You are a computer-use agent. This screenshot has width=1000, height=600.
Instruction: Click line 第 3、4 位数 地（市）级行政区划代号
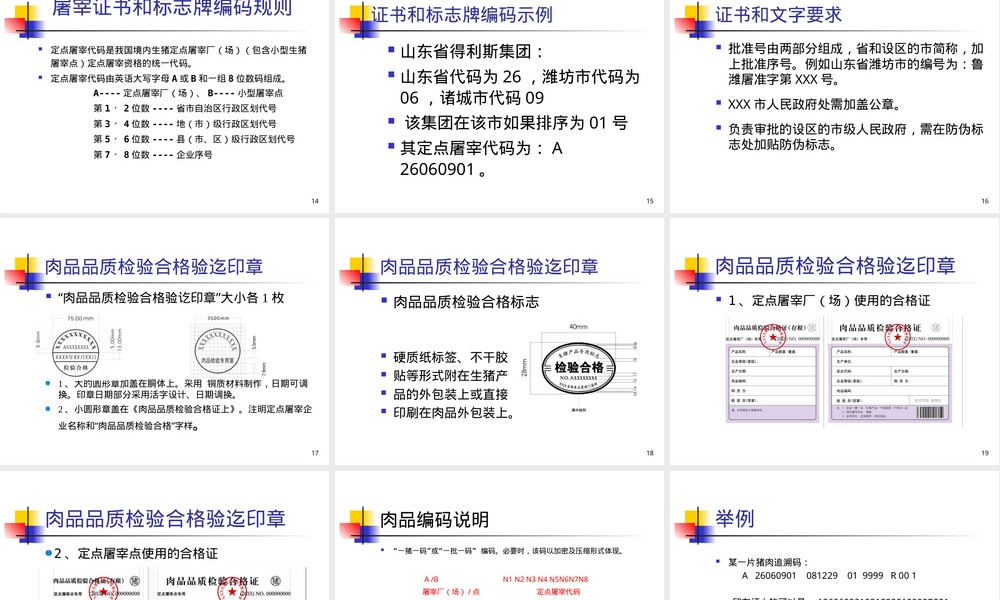[185, 124]
